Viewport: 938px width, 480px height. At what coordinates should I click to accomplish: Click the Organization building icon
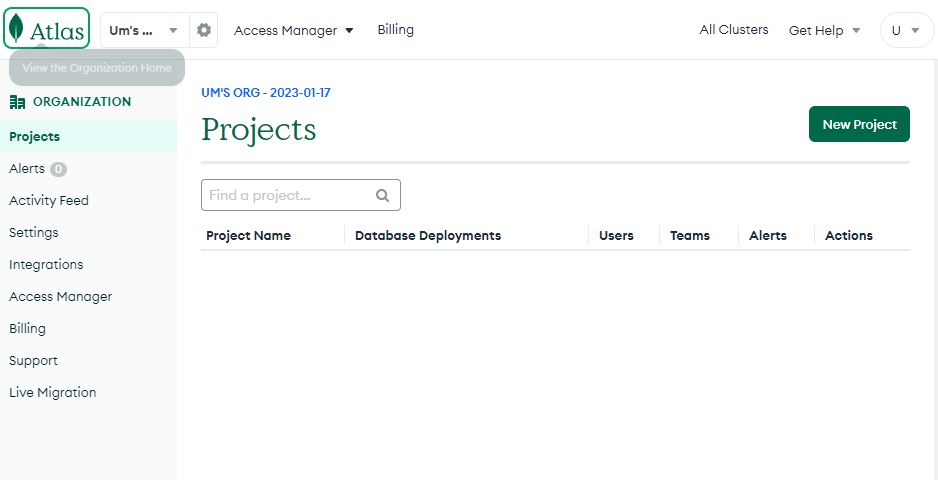point(17,102)
